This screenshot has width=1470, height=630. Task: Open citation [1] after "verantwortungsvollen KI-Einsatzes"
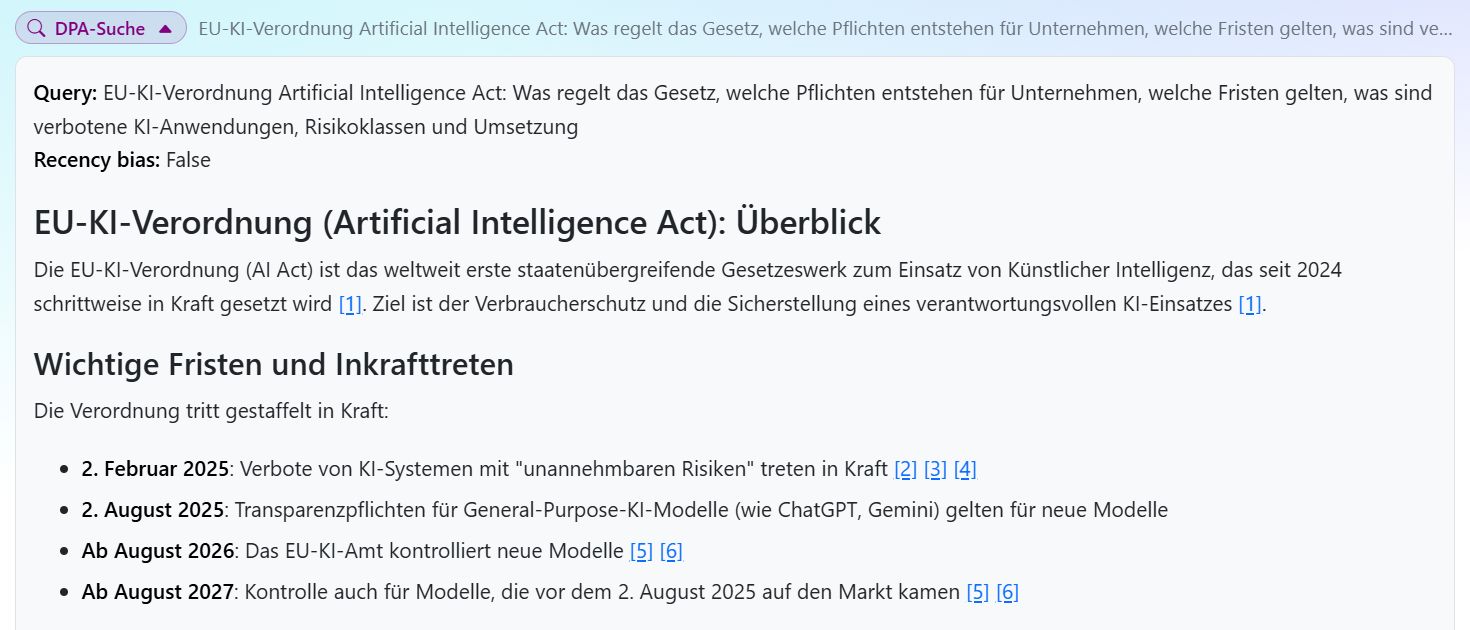(x=1250, y=305)
